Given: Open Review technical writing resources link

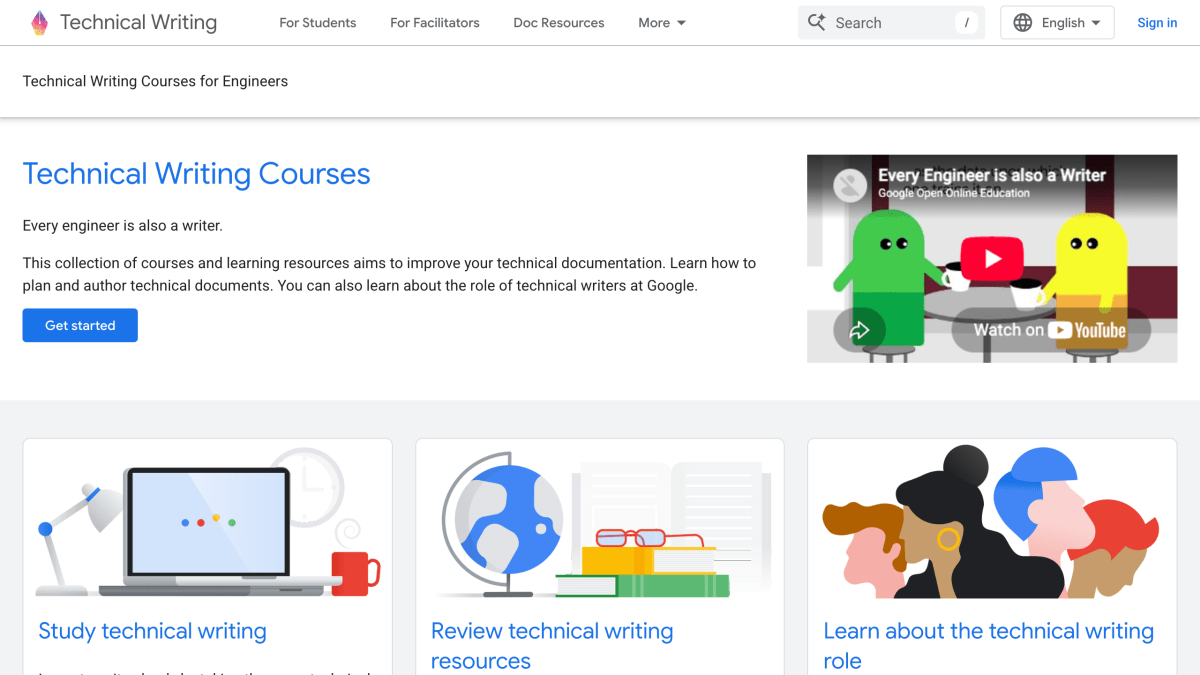Looking at the screenshot, I should [552, 646].
